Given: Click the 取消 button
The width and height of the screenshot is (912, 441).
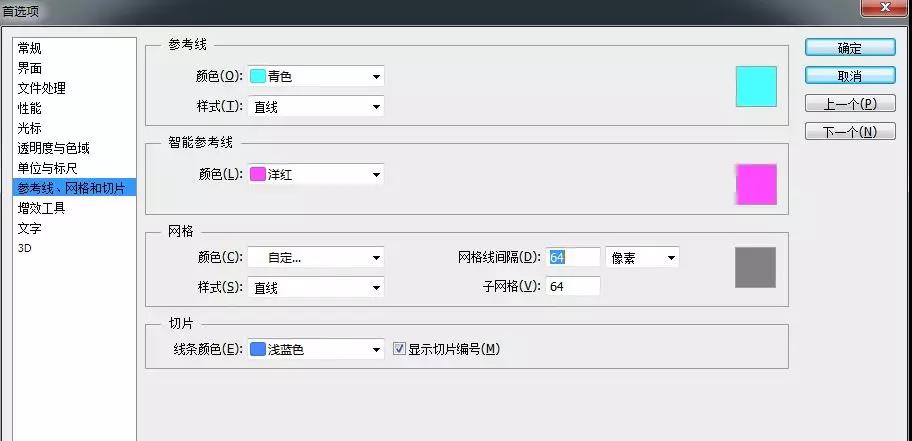Looking at the screenshot, I should (x=850, y=76).
